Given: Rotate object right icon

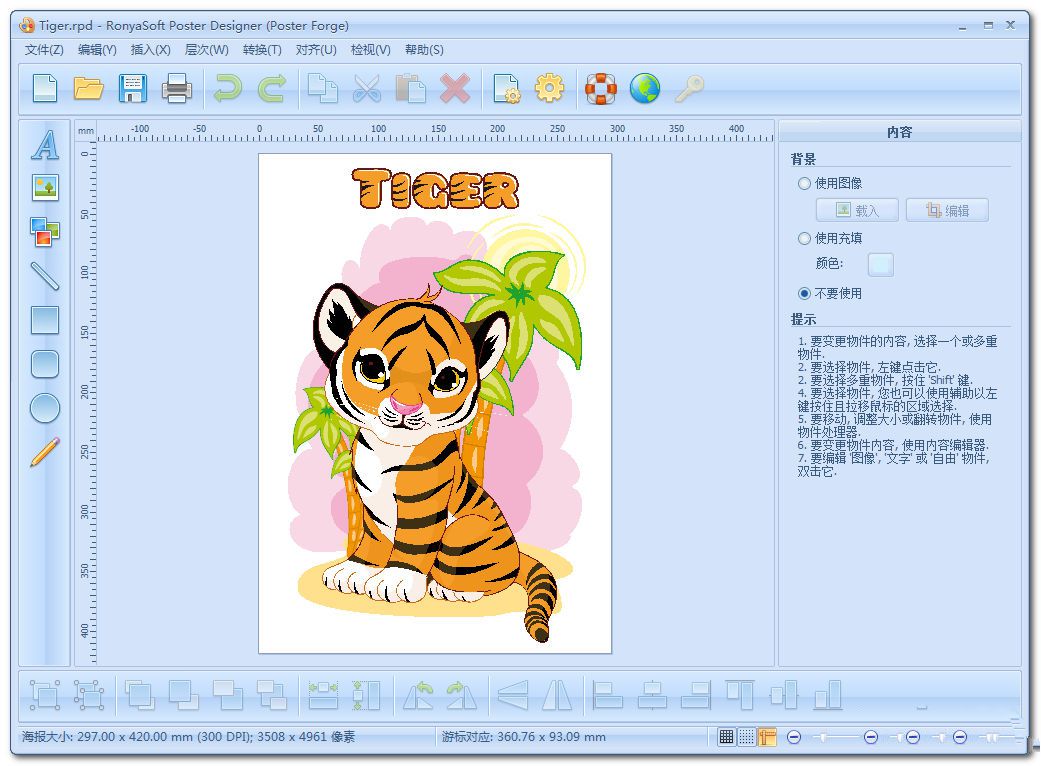Looking at the screenshot, I should [461, 695].
